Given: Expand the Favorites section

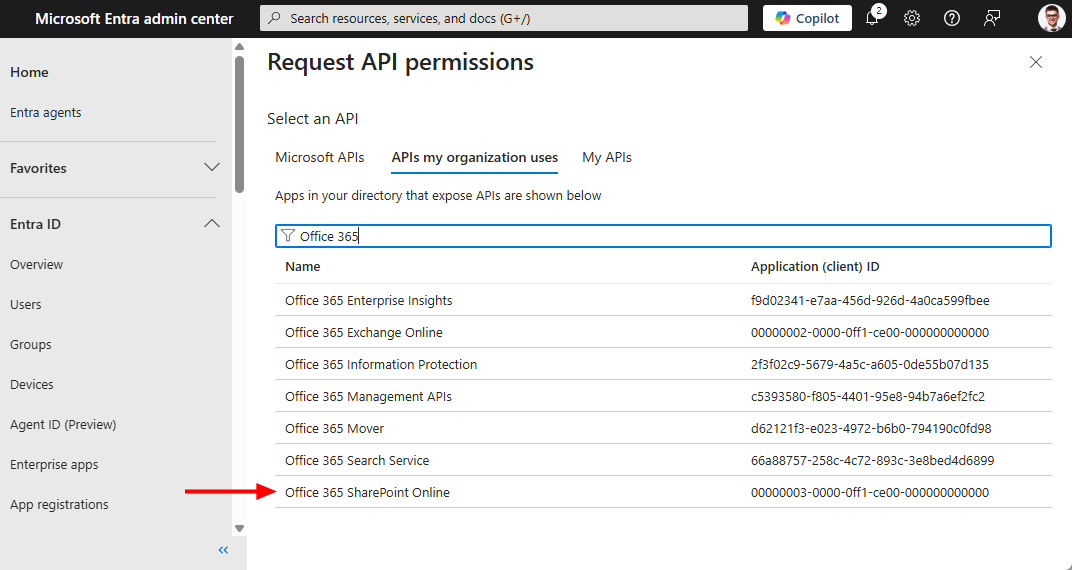Looking at the screenshot, I should tap(211, 168).
